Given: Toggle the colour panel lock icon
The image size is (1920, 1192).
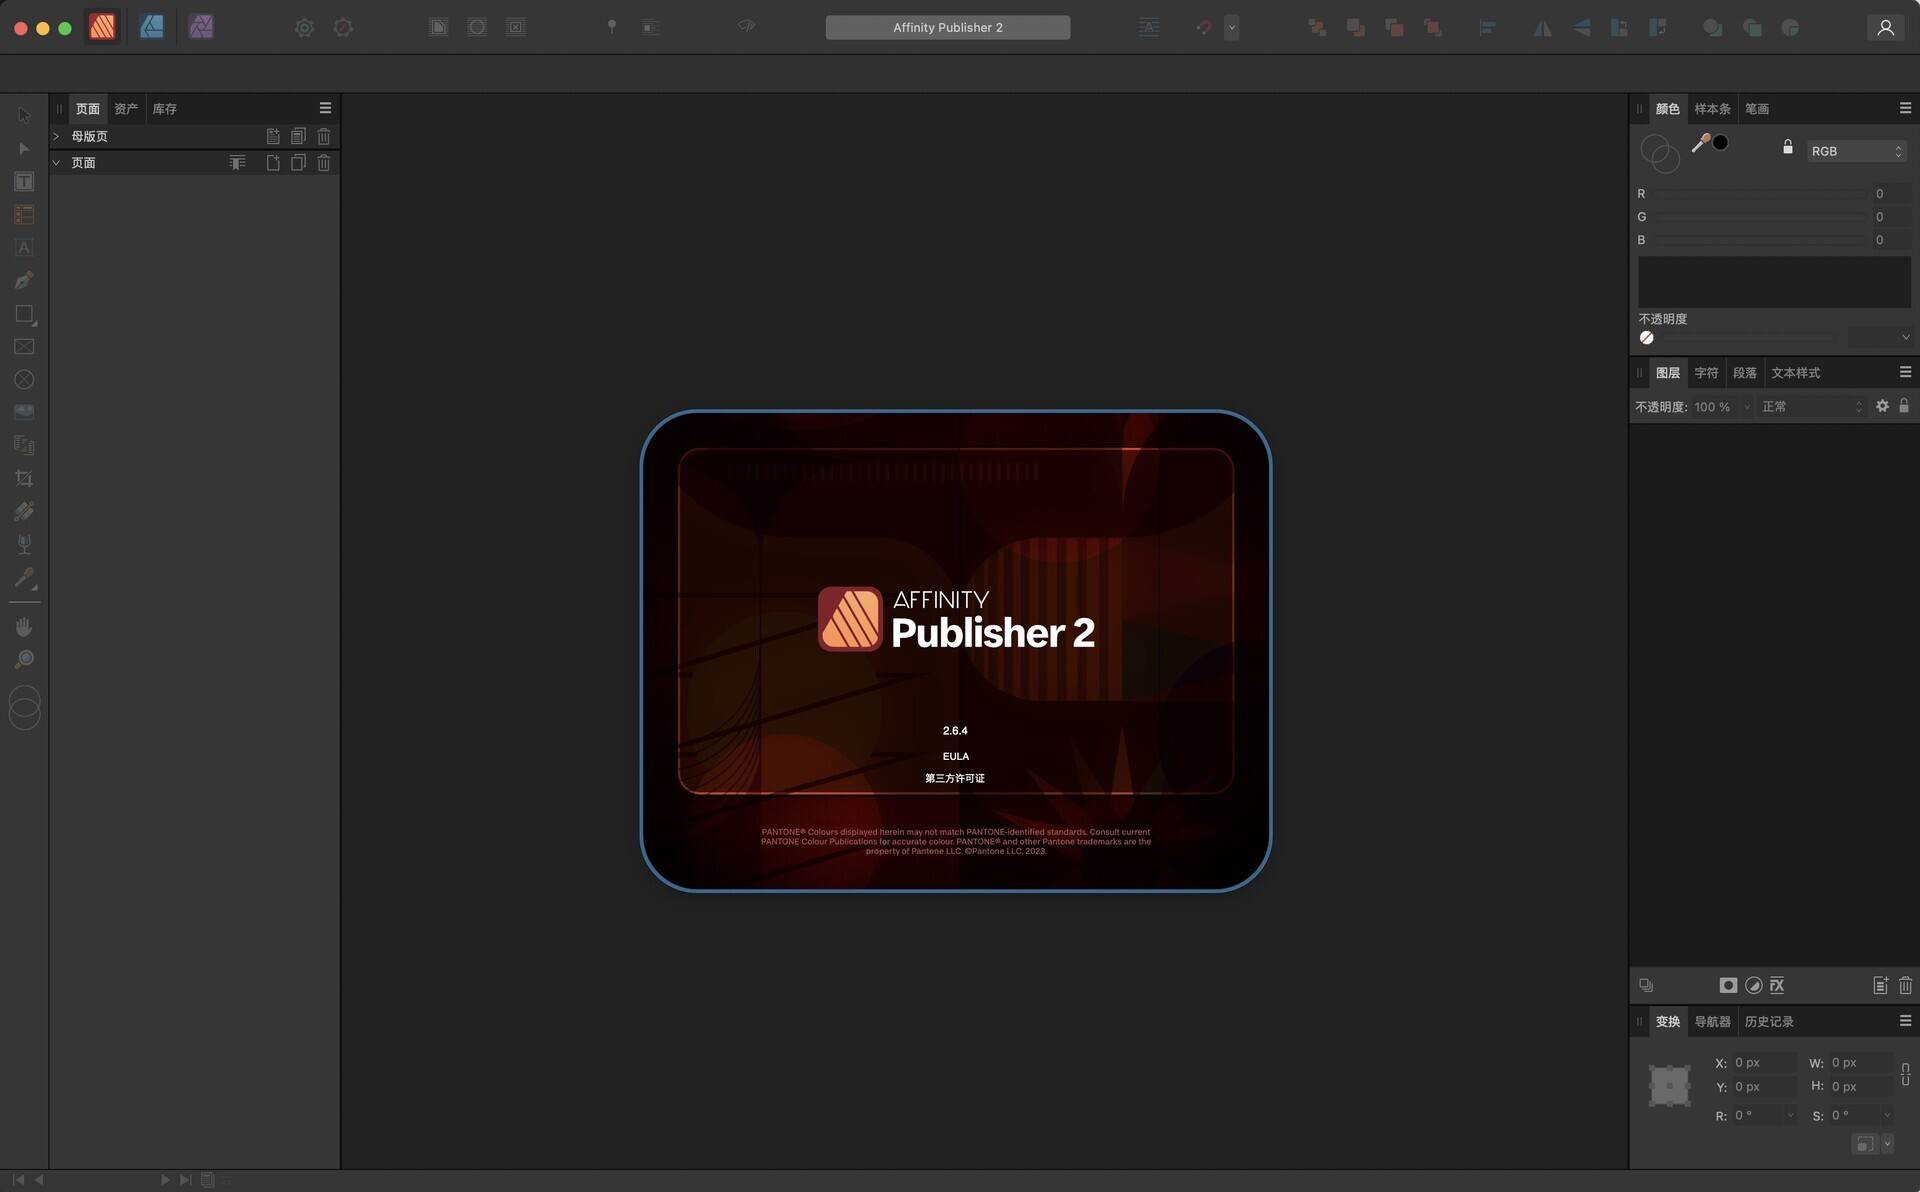Looking at the screenshot, I should (1788, 147).
